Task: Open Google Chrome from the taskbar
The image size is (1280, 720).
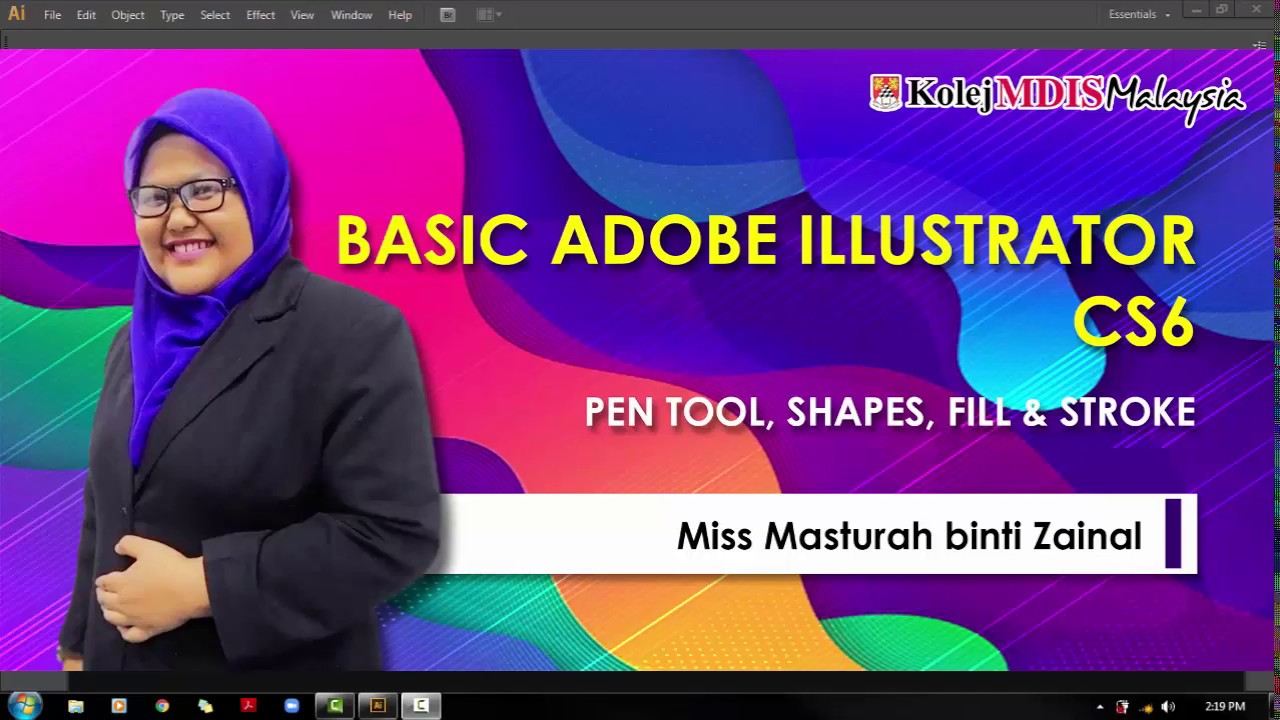Action: [x=162, y=706]
